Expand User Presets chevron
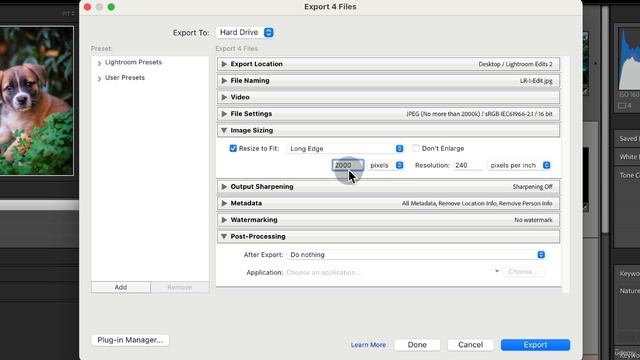The height and width of the screenshot is (360, 640). (99, 78)
